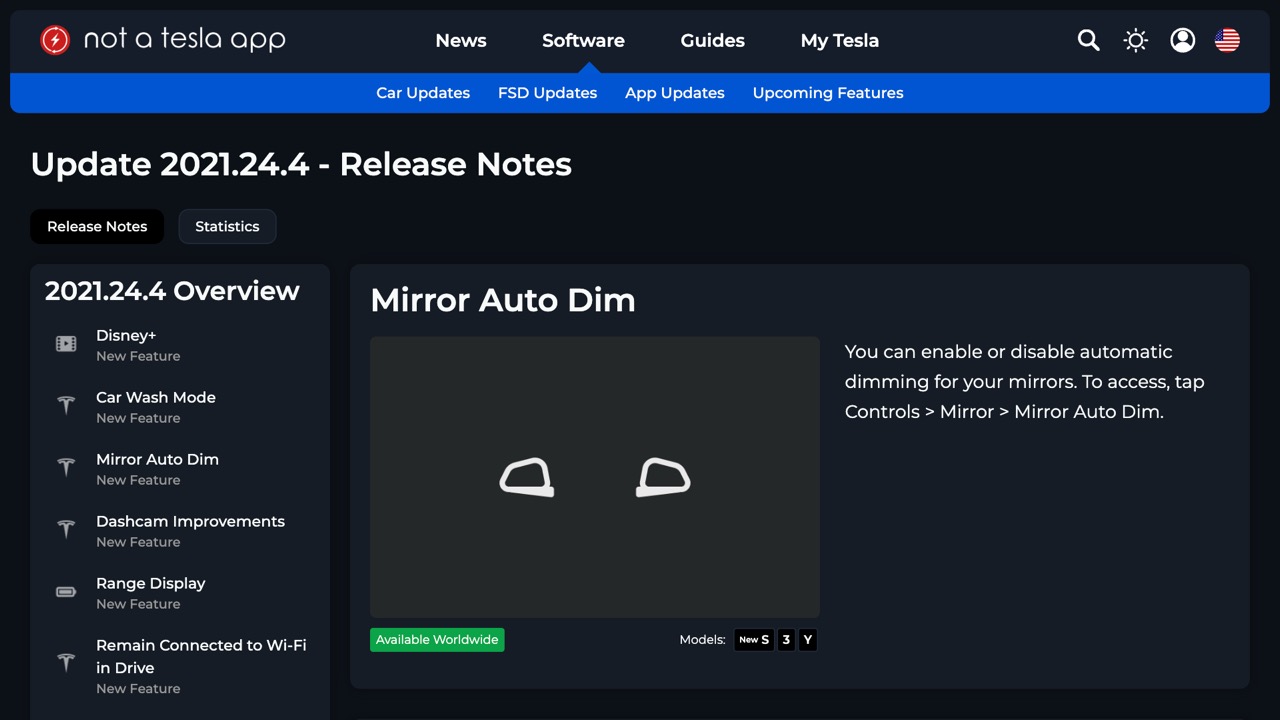Viewport: 1280px width, 720px height.
Task: Click the Disney+ film icon in the overview
Action: click(x=66, y=344)
